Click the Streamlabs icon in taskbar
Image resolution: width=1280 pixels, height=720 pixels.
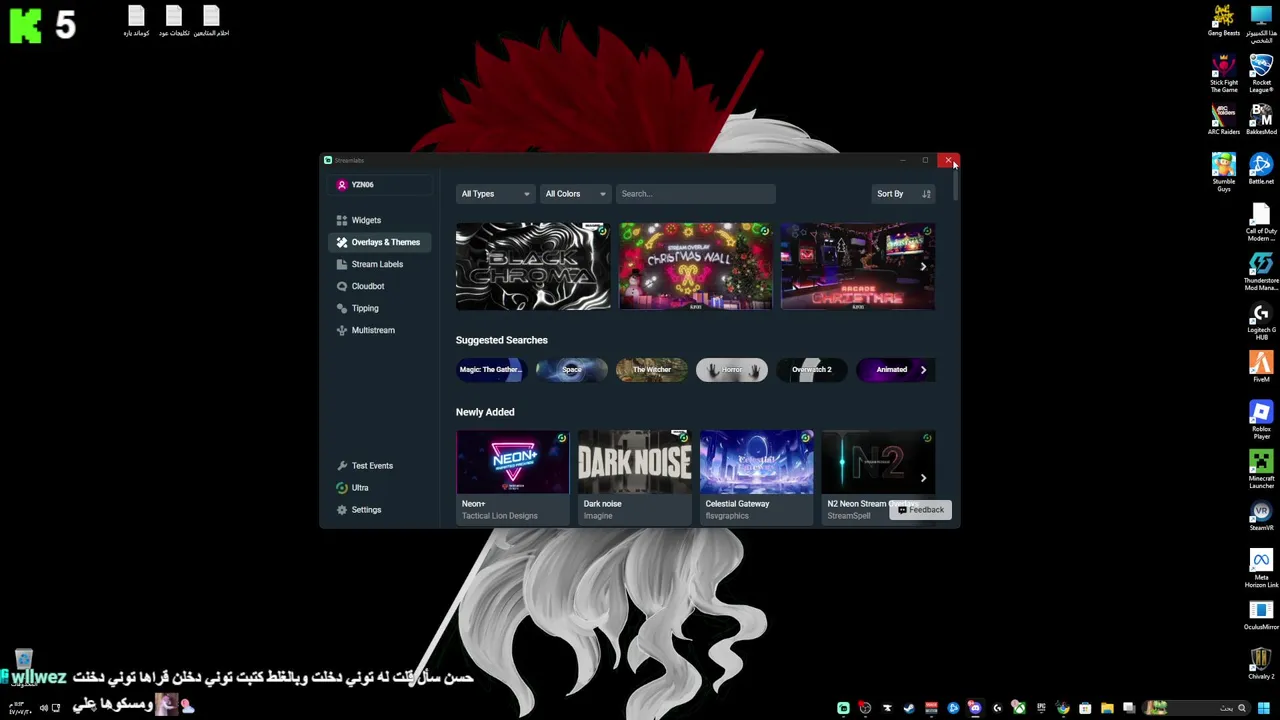843,708
